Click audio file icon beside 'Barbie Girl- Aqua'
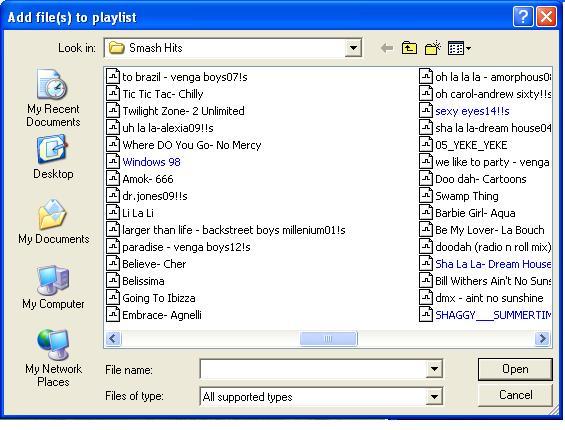Viewport: 565px width, 430px height. [426, 213]
